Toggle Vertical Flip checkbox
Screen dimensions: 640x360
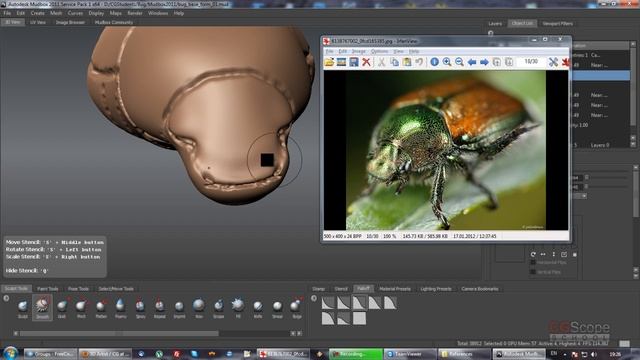tap(533, 272)
